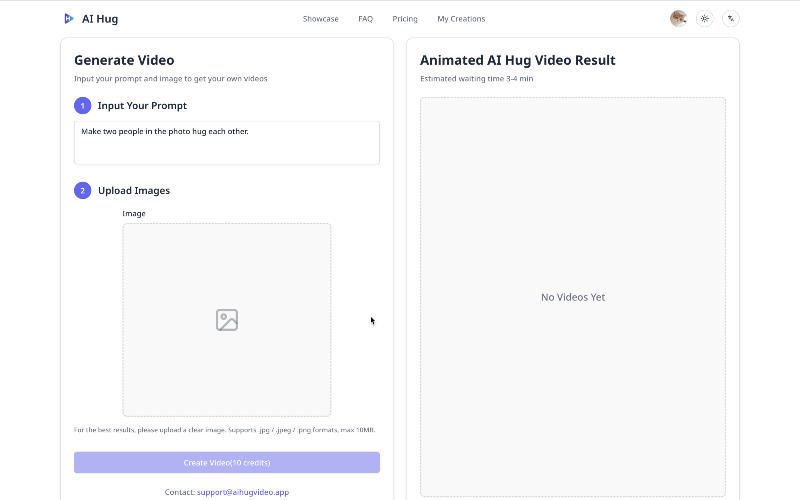Click the AI Hug brand name text

point(102,19)
